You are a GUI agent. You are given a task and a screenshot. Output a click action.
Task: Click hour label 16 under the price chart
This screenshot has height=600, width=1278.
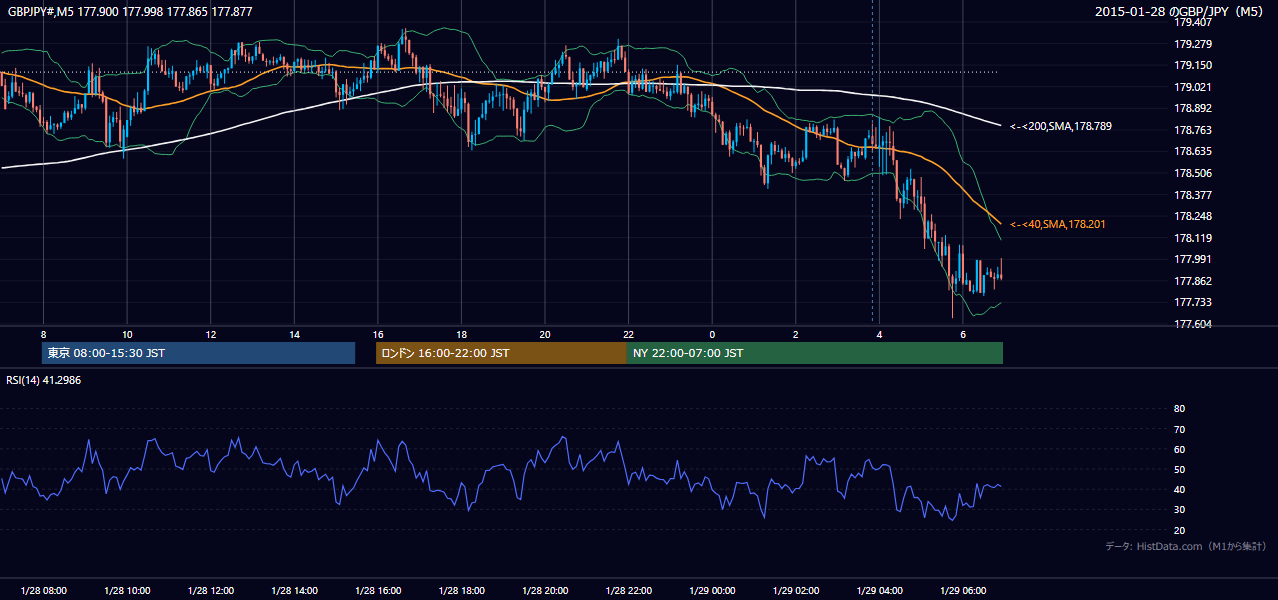[x=378, y=333]
